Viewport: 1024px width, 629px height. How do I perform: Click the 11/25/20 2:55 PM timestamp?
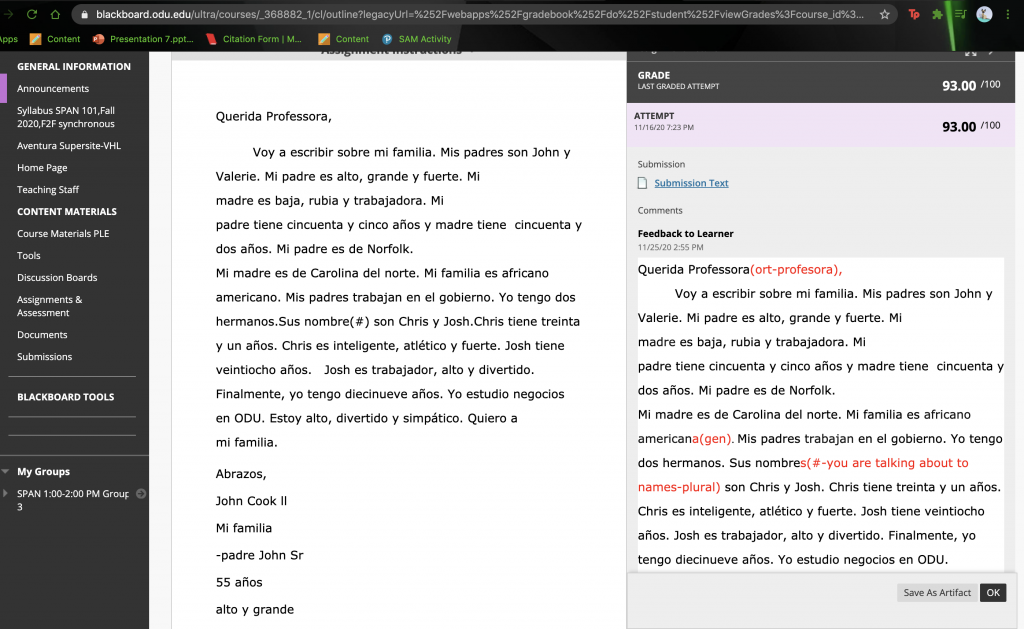(671, 248)
